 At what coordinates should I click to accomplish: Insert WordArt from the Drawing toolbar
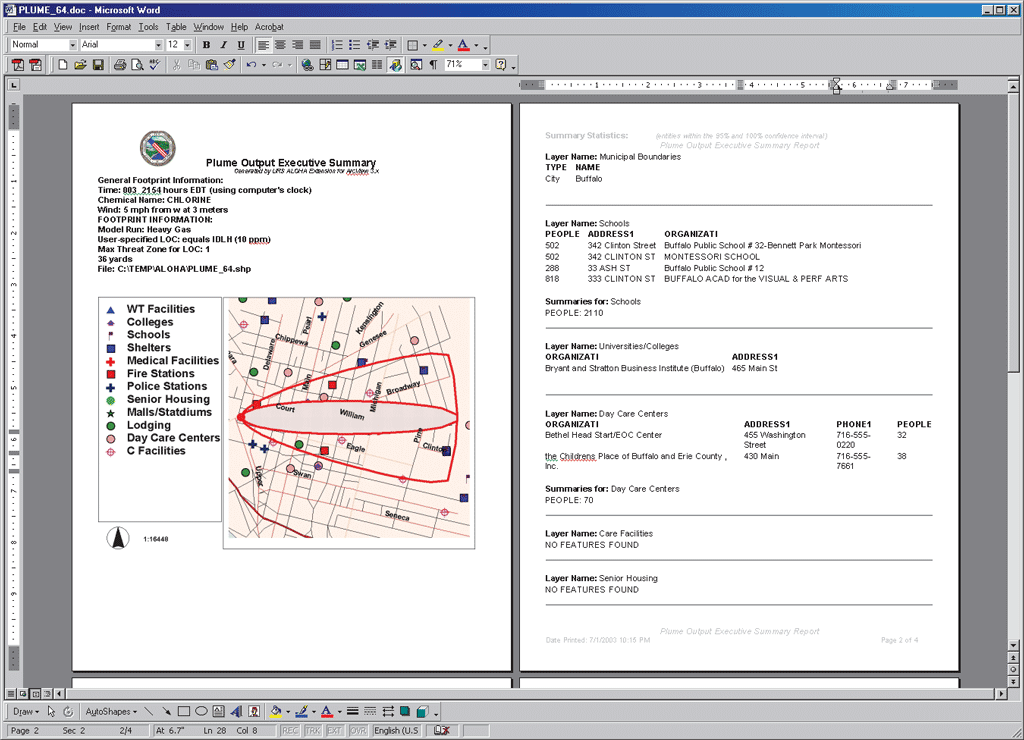pos(237,712)
